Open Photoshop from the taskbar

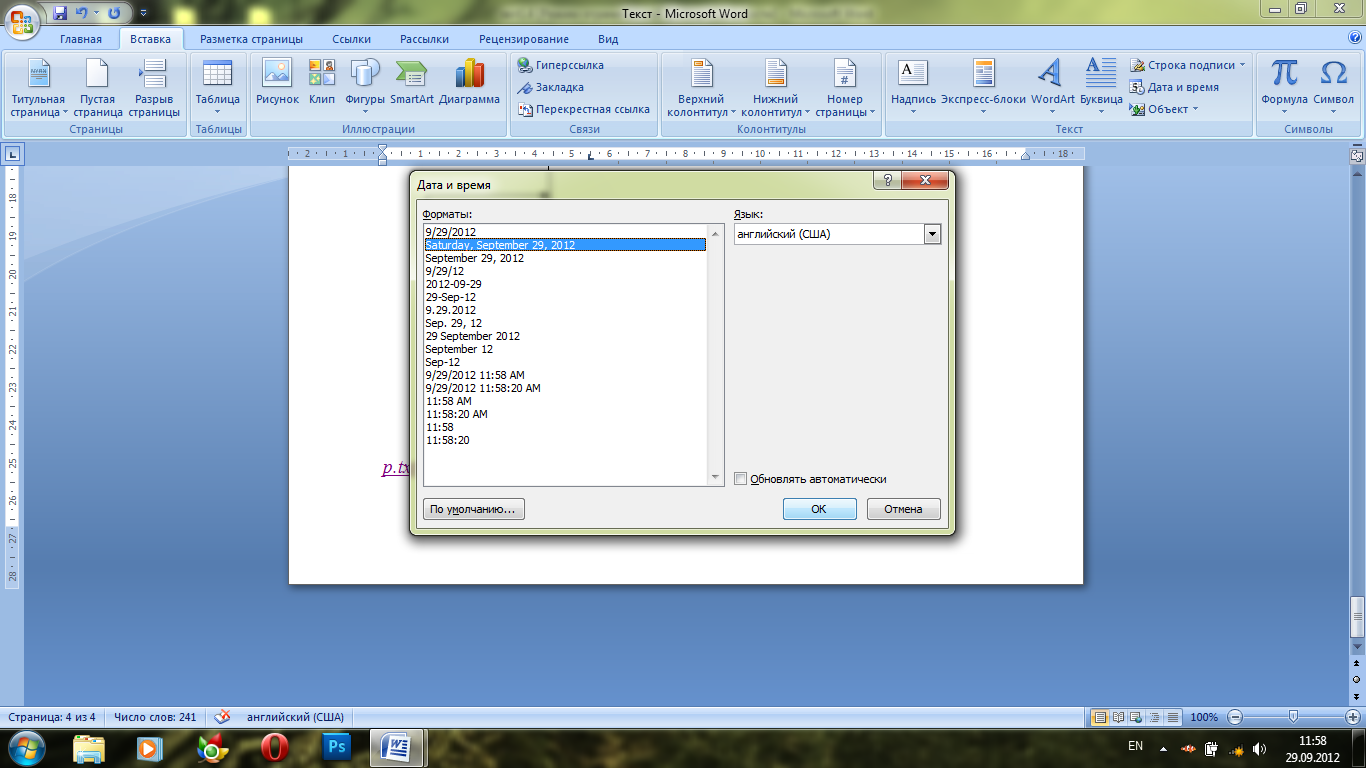point(337,747)
